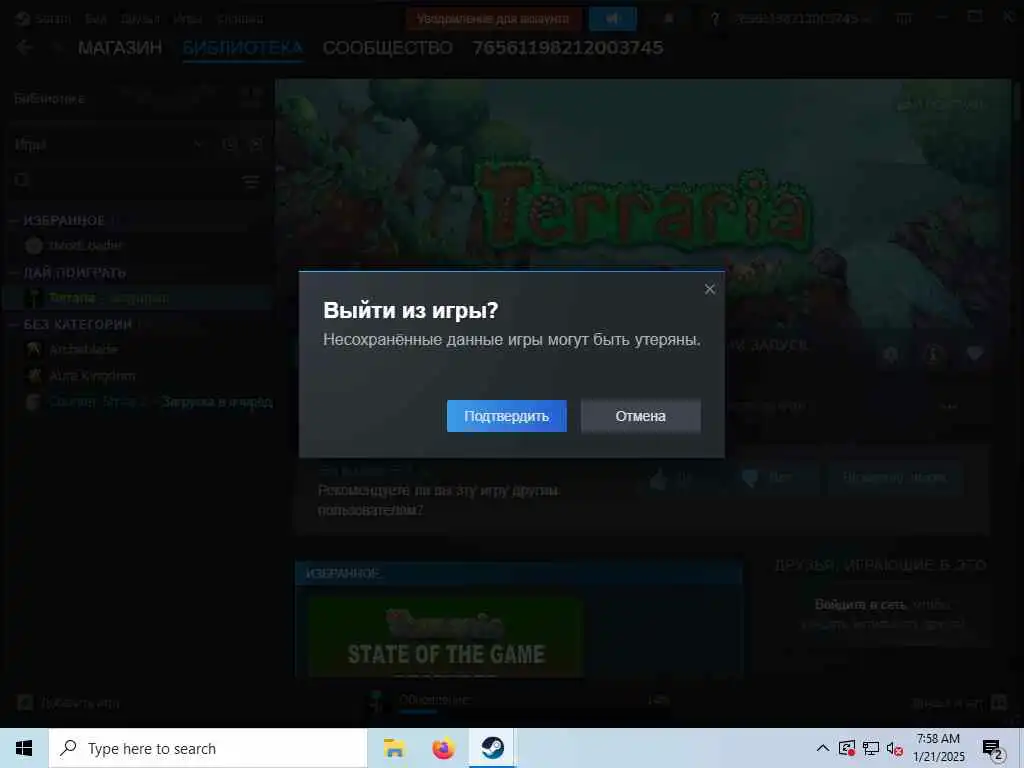Click the blue announcements megaphone button
This screenshot has width=1024, height=768.
[x=613, y=19]
